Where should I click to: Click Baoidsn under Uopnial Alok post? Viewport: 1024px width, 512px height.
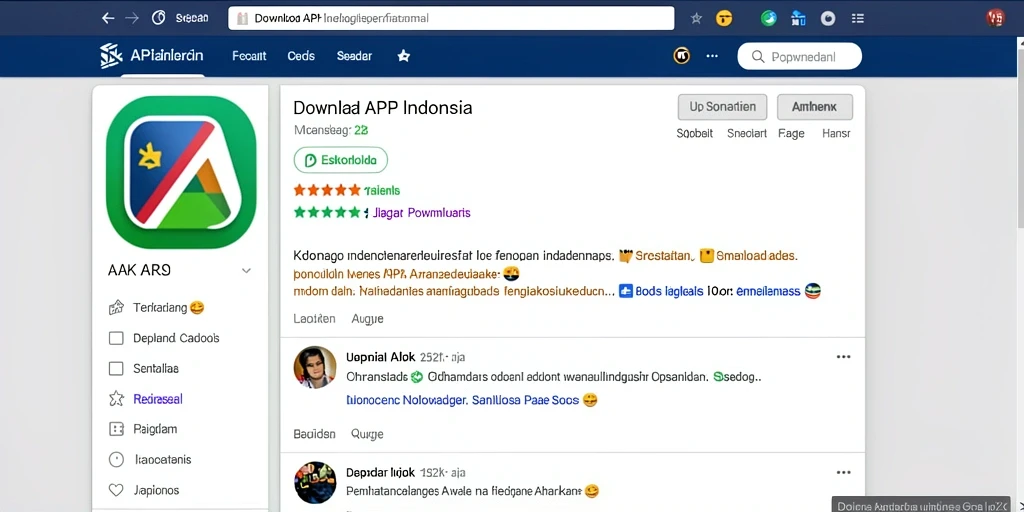(x=314, y=434)
